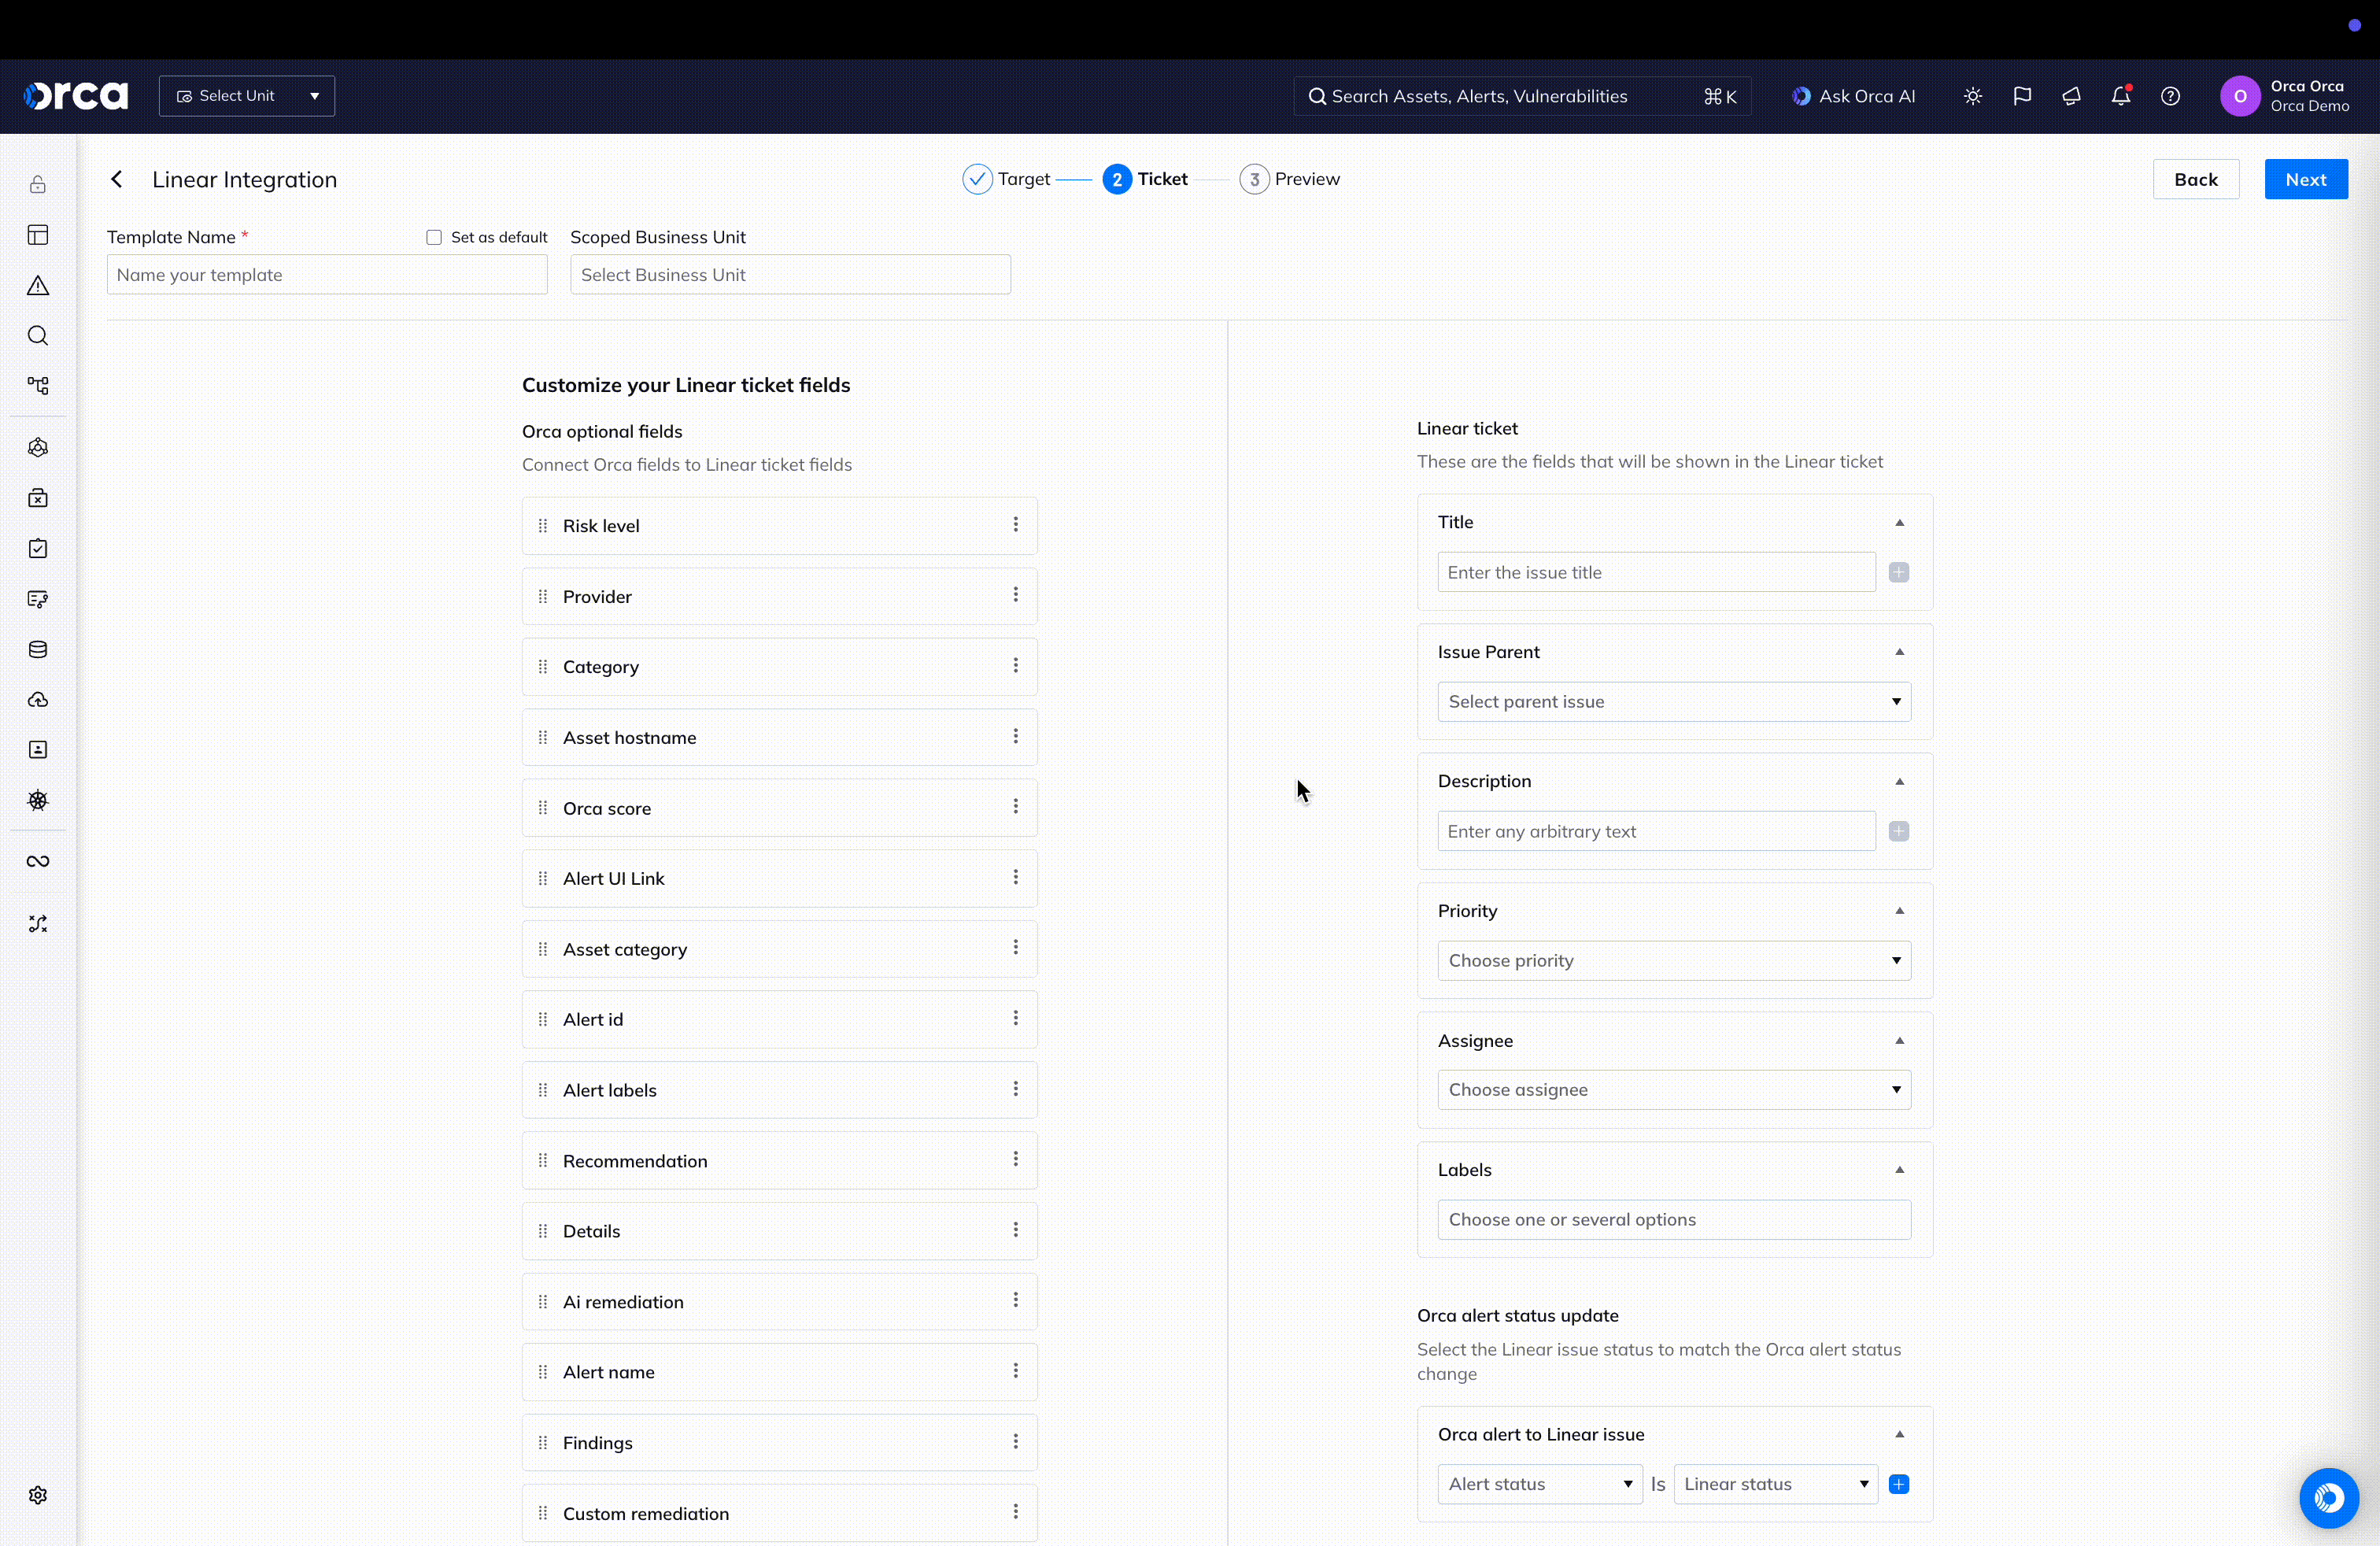Go back using arrow beside Linear Integration
The width and height of the screenshot is (2380, 1546).
[117, 179]
